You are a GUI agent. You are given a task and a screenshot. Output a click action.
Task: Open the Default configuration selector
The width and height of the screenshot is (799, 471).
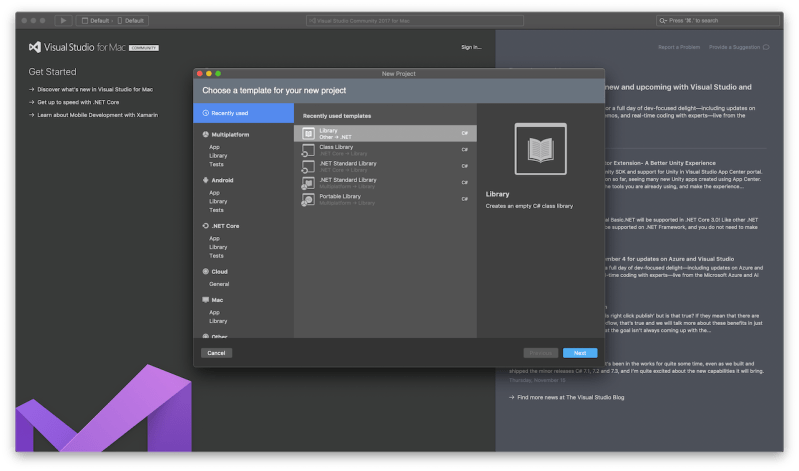96,21
